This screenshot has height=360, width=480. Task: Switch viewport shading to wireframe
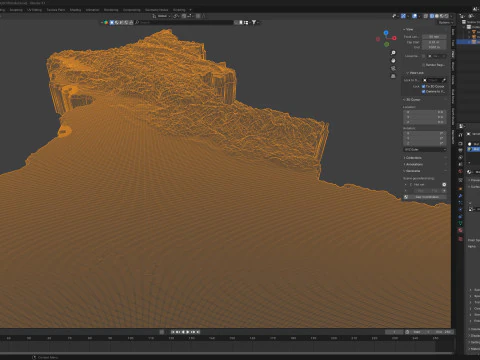coord(432,16)
